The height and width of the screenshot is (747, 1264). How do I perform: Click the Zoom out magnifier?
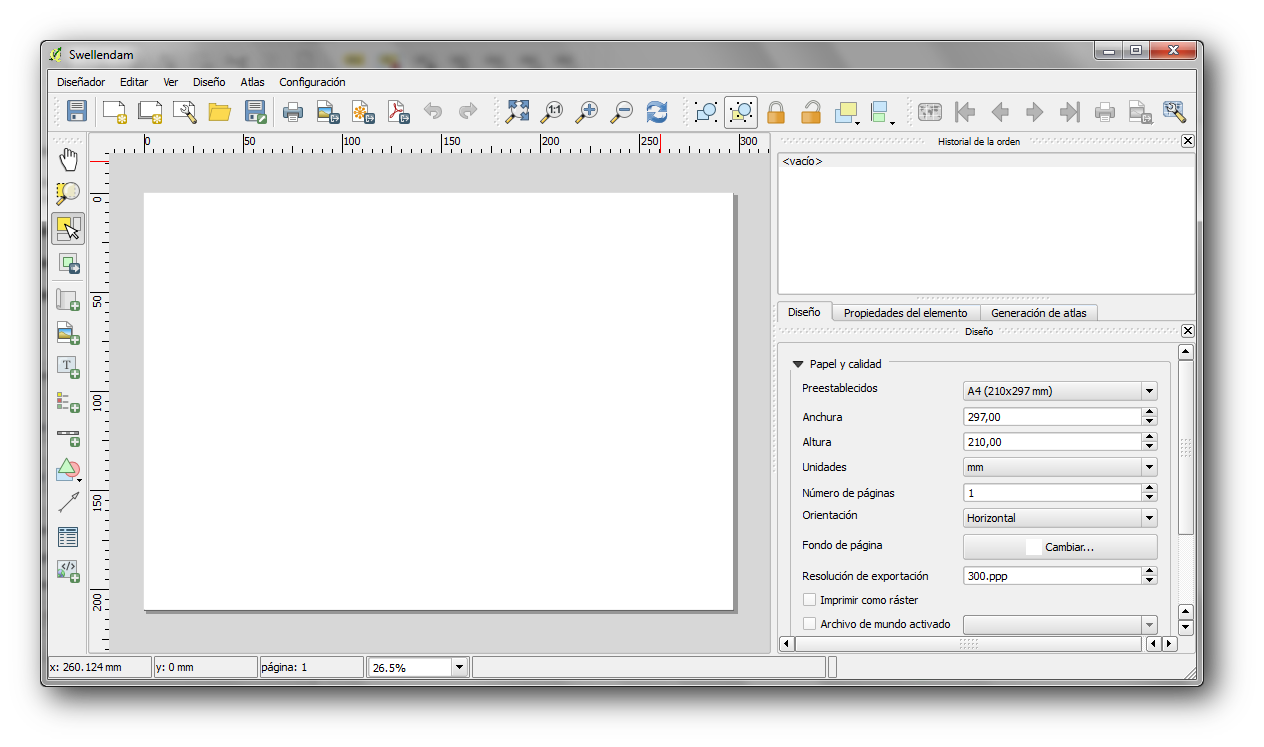coord(622,111)
